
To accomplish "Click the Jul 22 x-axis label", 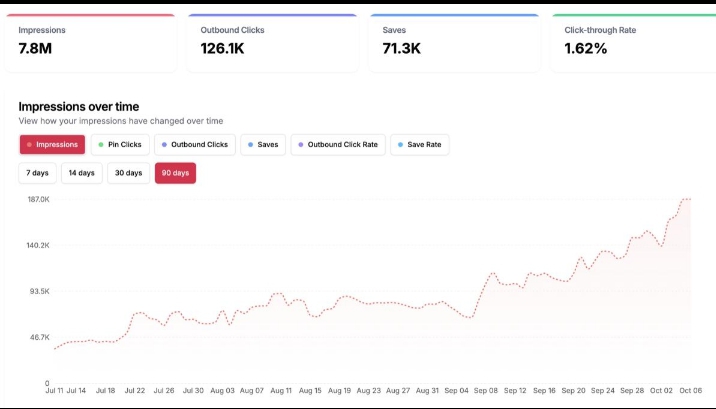I will [x=135, y=391].
